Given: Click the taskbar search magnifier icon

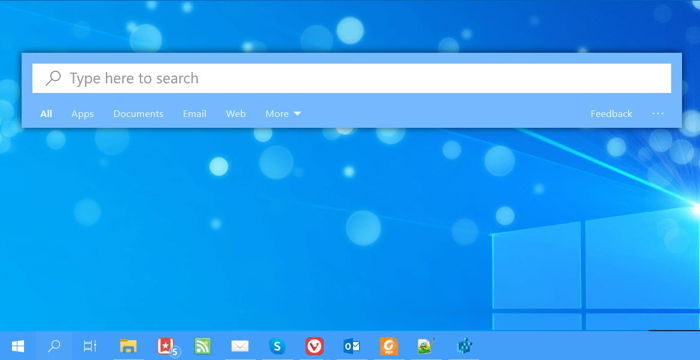Looking at the screenshot, I should pos(54,346).
